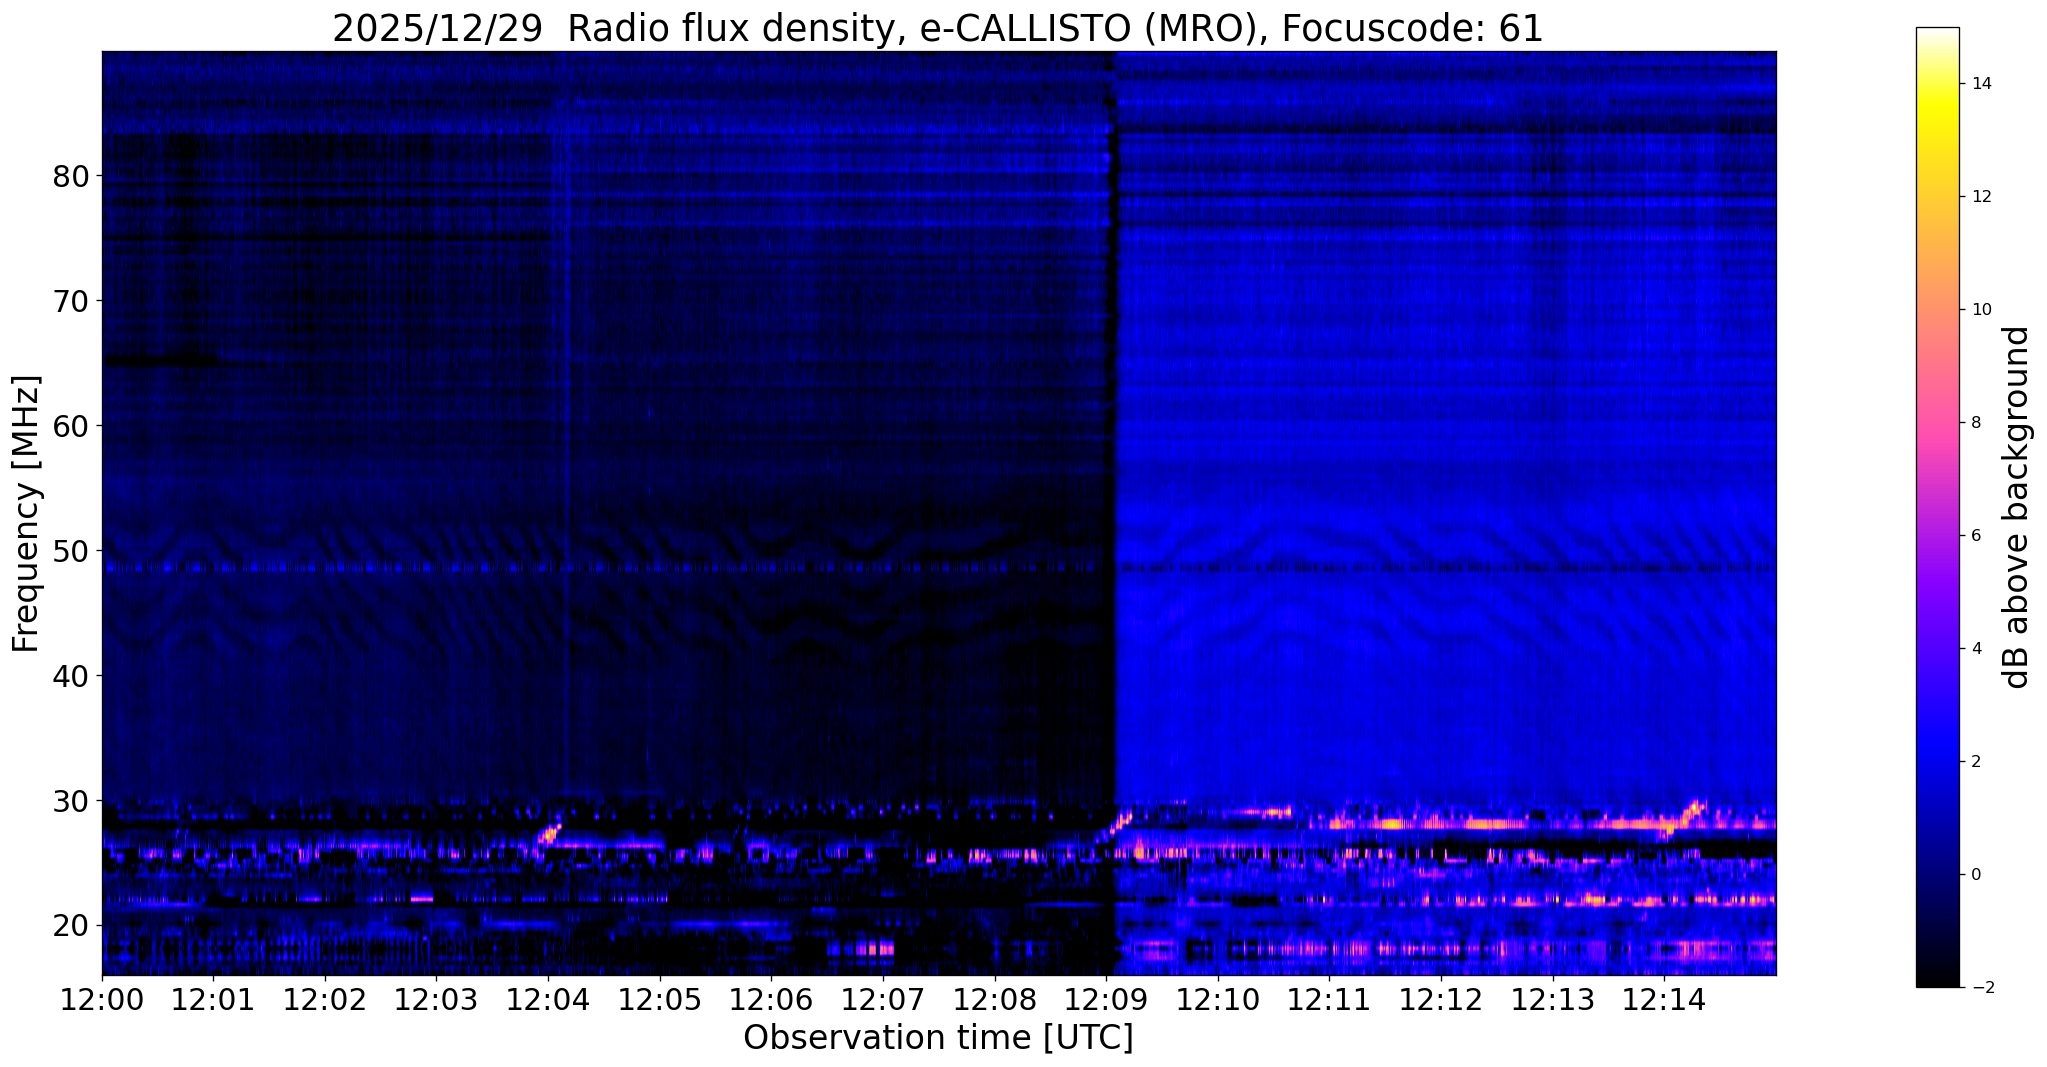Viewport: 2047px width, 1067px height.
Task: Click the words Radio flux density in title
Action: coord(730,29)
